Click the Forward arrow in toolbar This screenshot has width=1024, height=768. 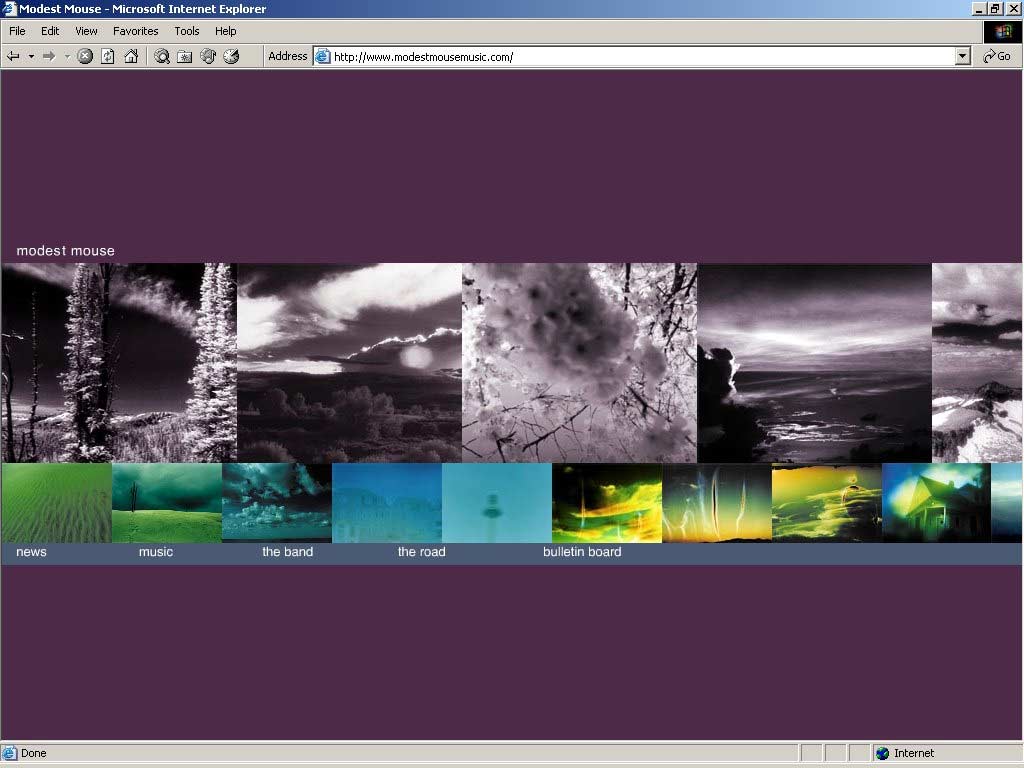48,57
